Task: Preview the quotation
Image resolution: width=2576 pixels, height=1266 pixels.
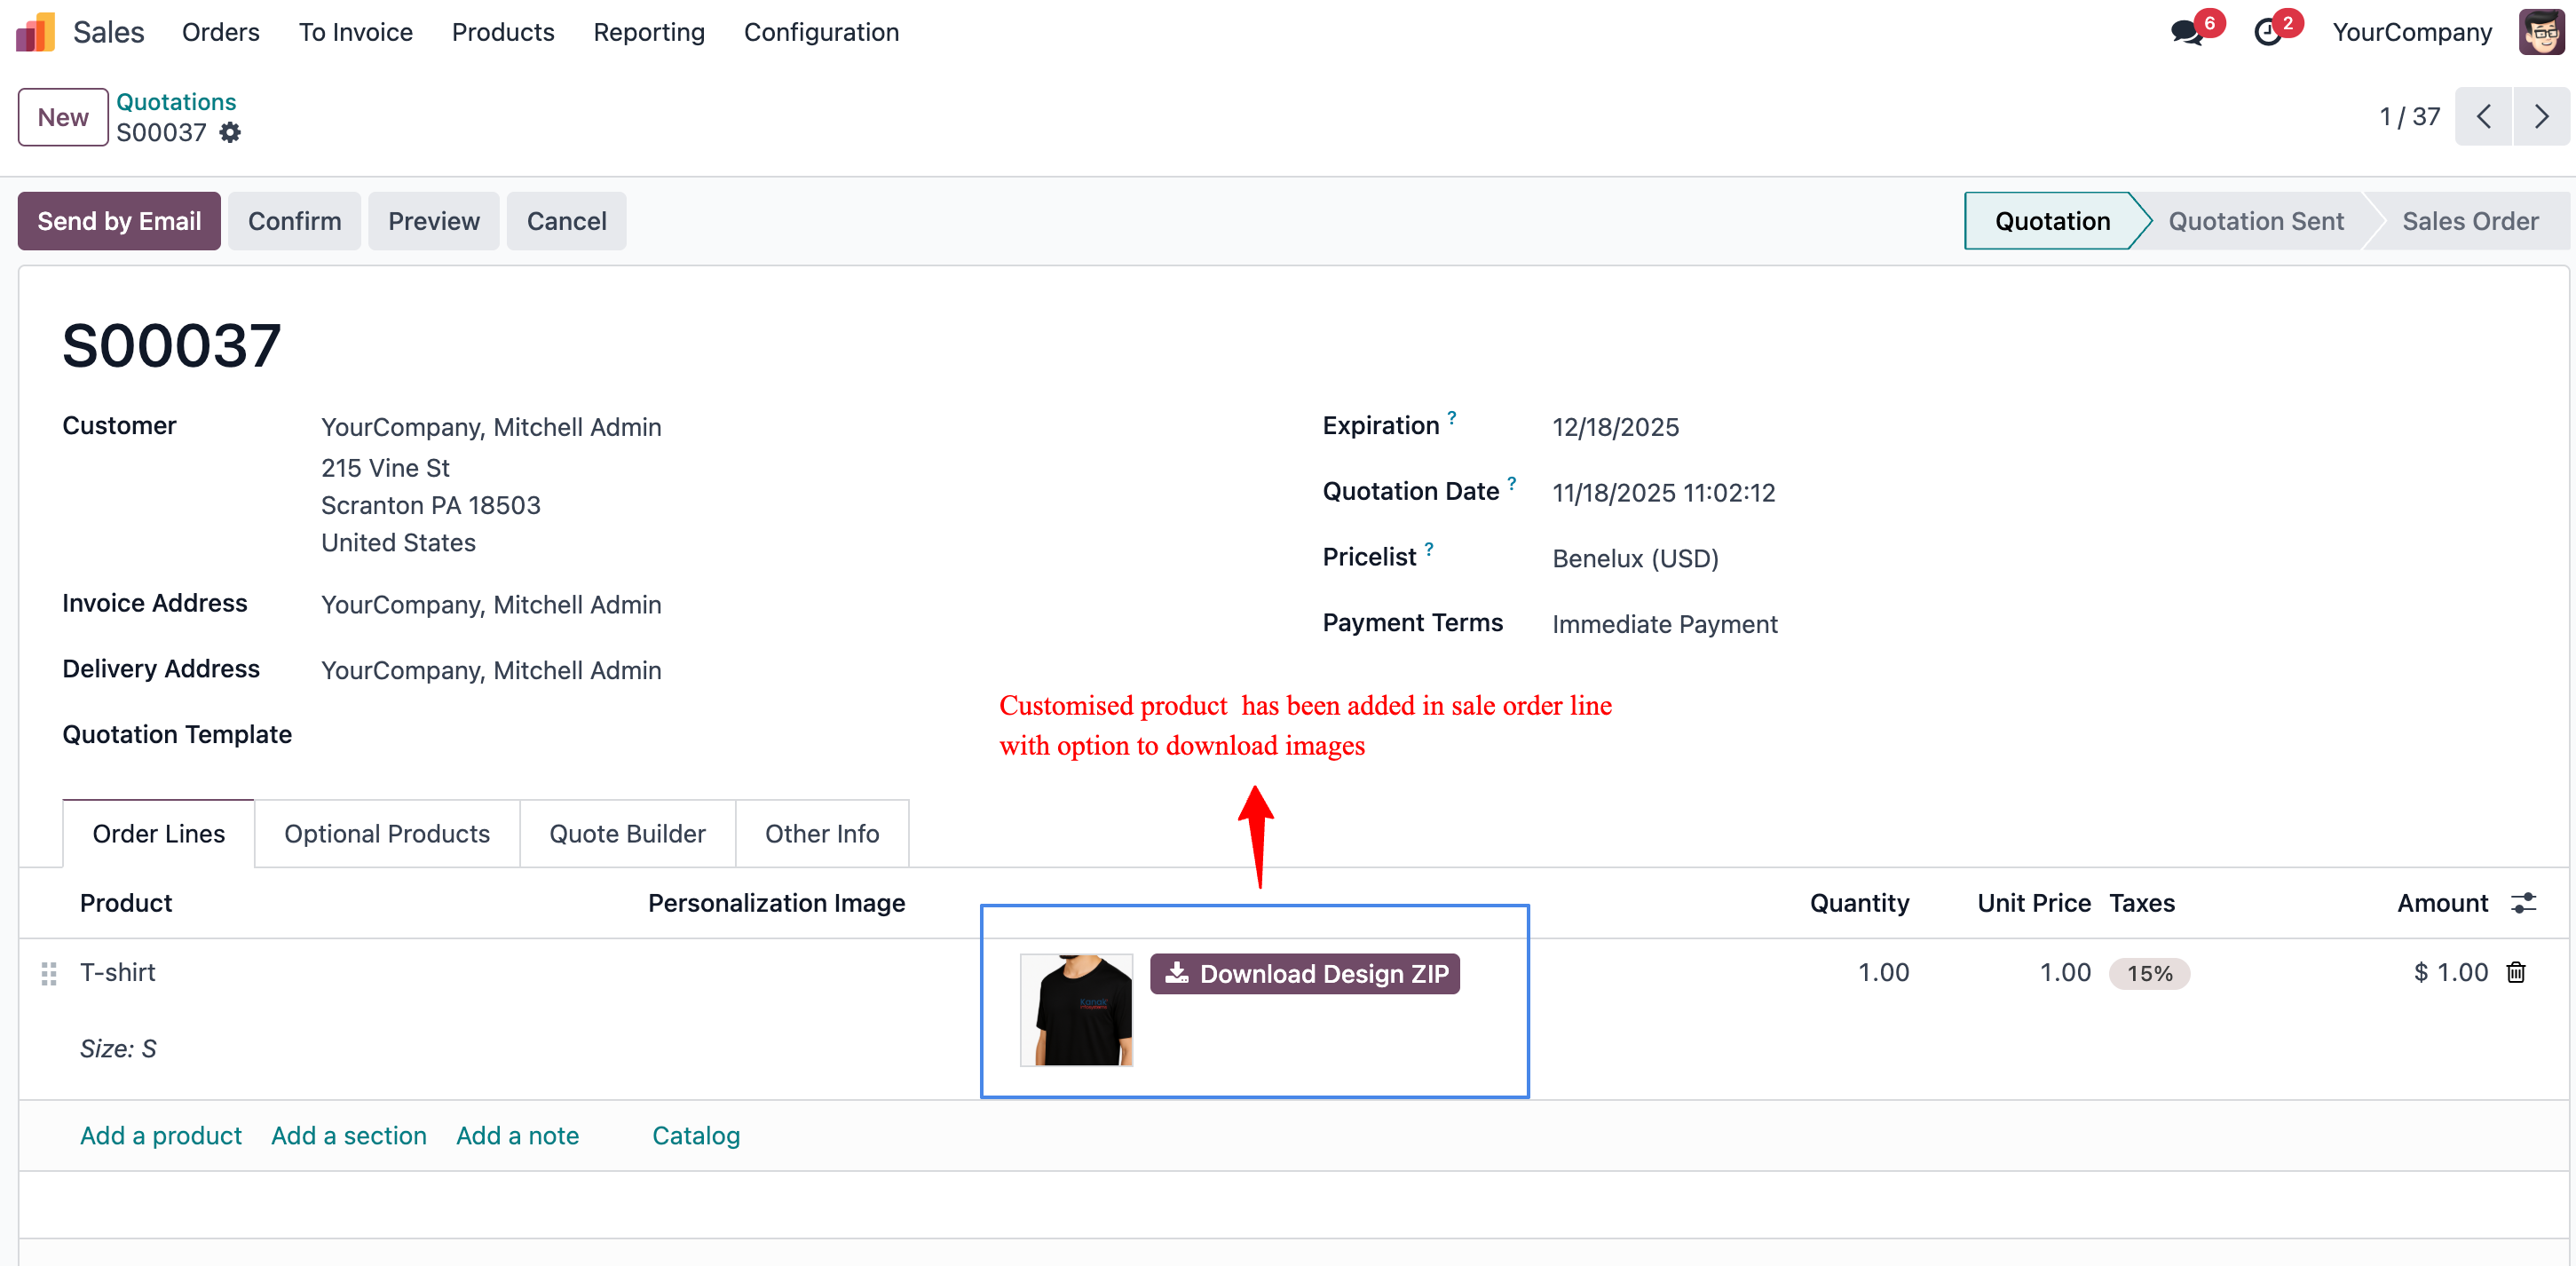Action: (434, 221)
